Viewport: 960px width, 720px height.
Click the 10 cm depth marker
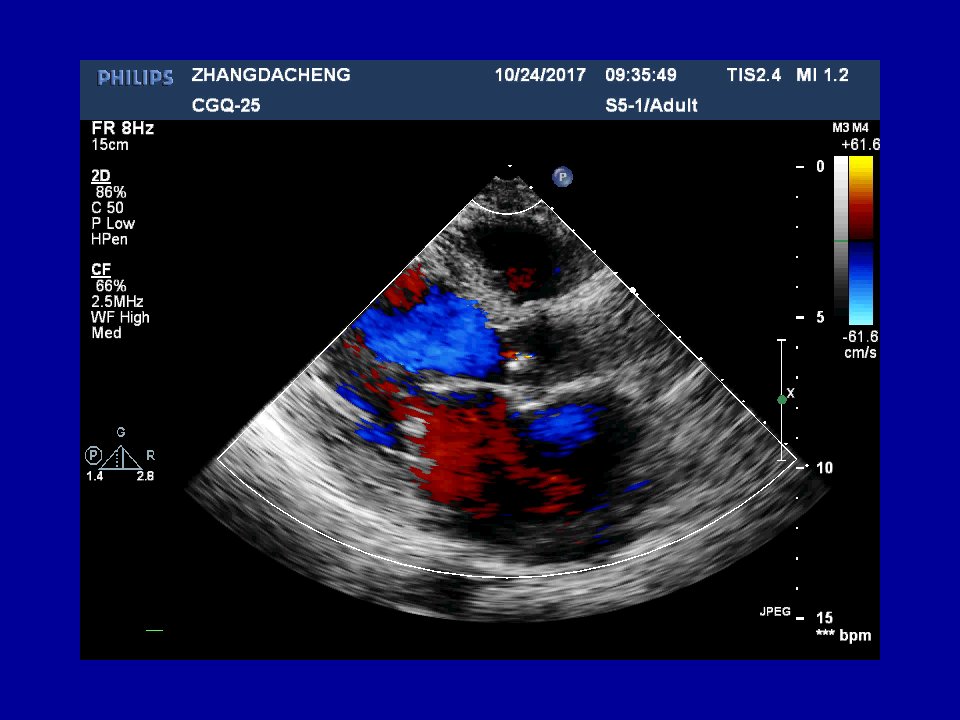tap(824, 468)
